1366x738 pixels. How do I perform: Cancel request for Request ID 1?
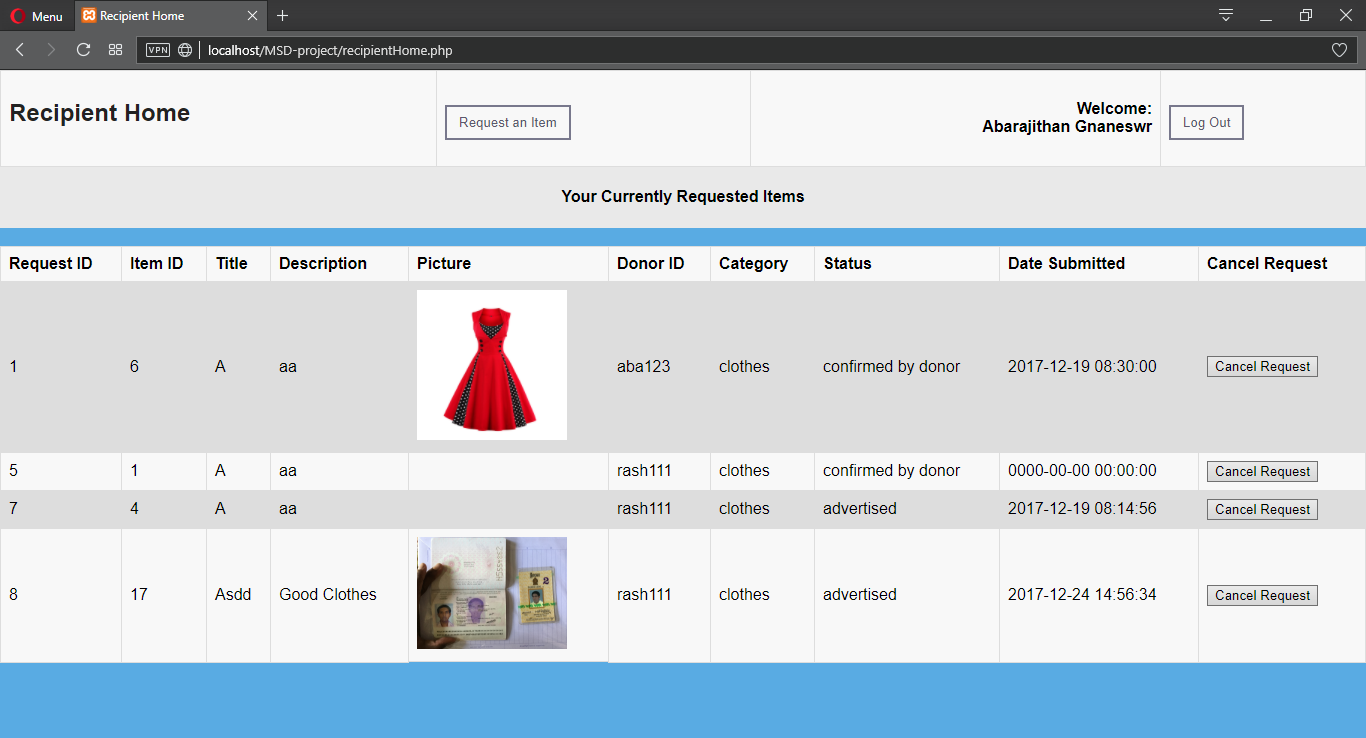tap(1262, 367)
